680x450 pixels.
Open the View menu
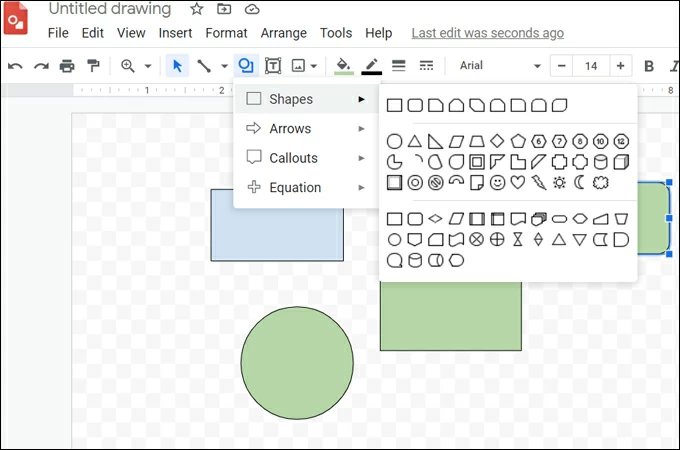click(x=131, y=33)
